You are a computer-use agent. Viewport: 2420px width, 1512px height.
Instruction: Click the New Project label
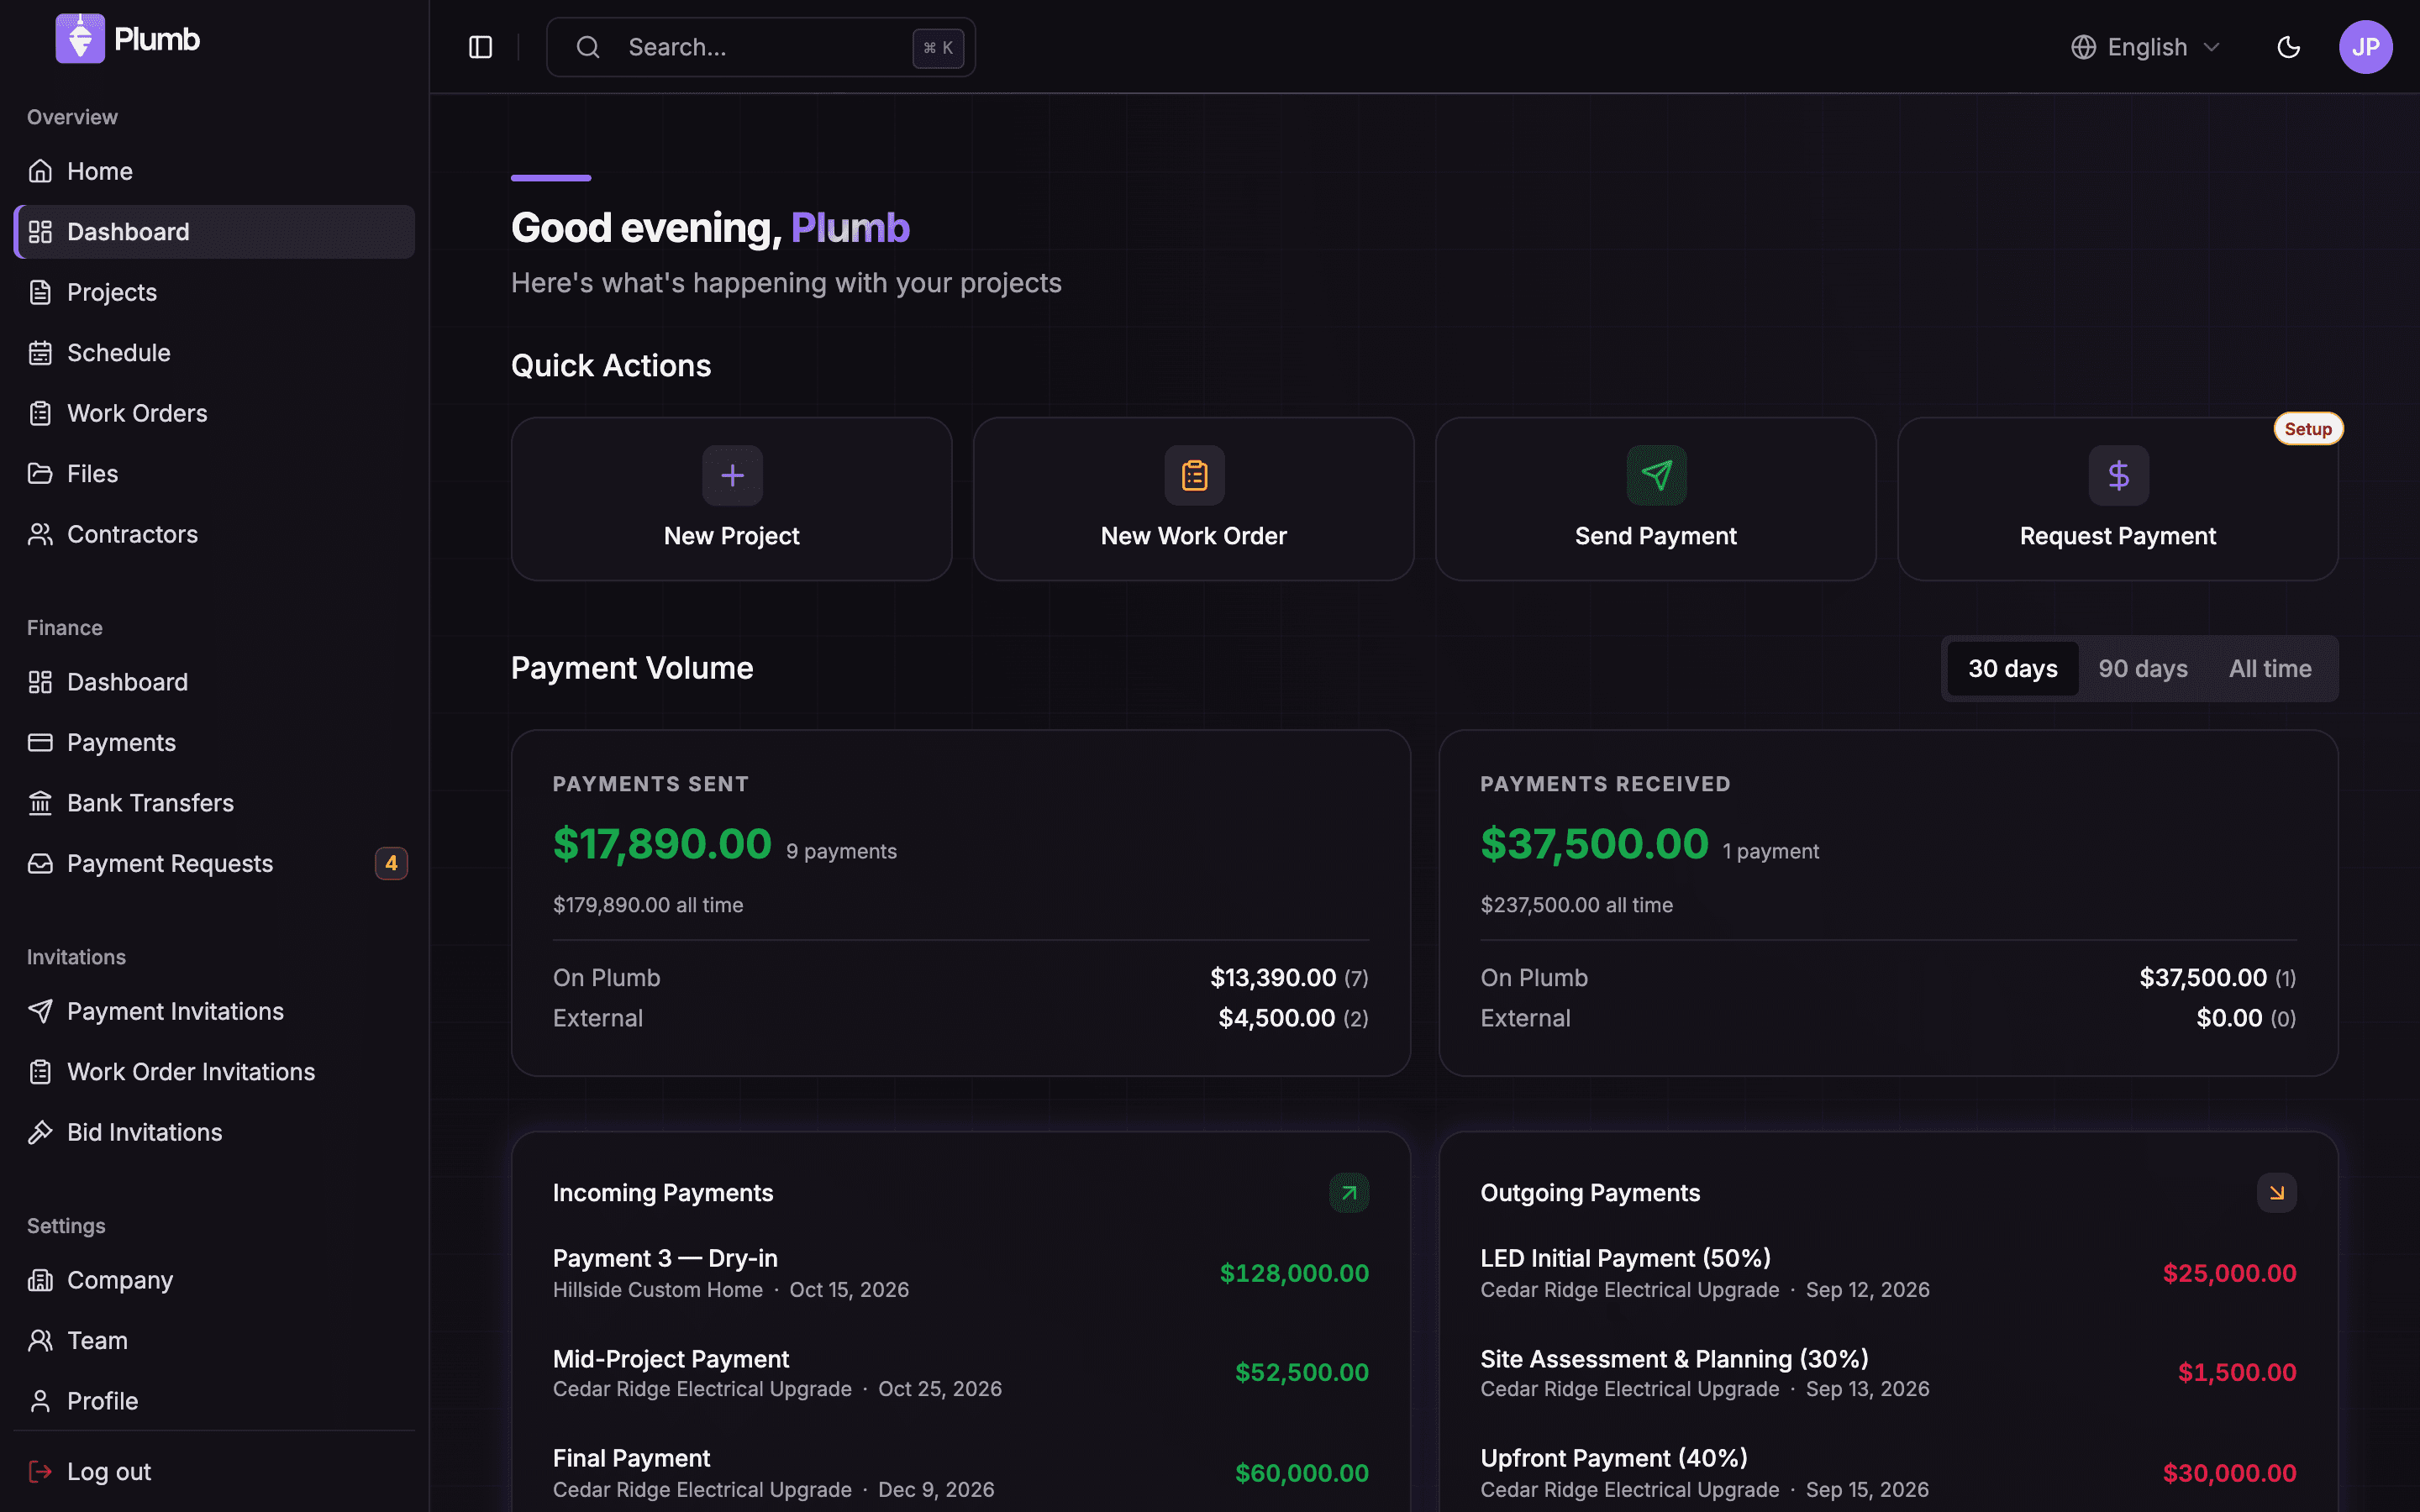[732, 536]
